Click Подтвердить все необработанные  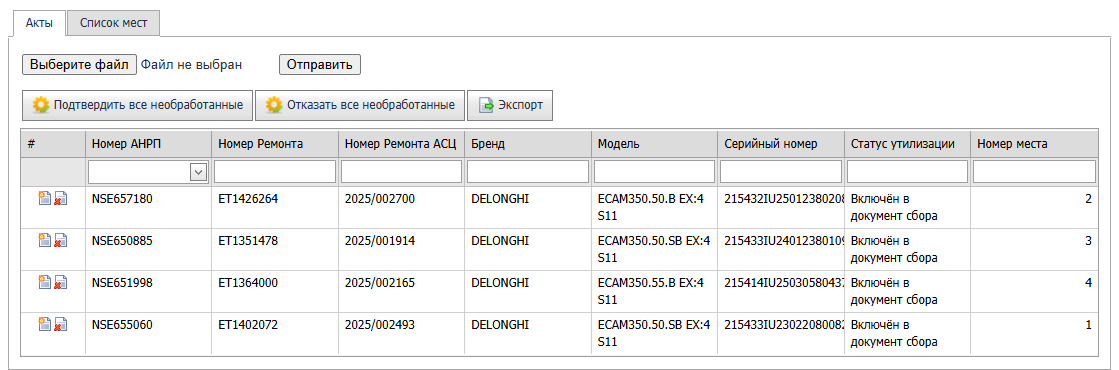pyautogui.click(x=138, y=105)
